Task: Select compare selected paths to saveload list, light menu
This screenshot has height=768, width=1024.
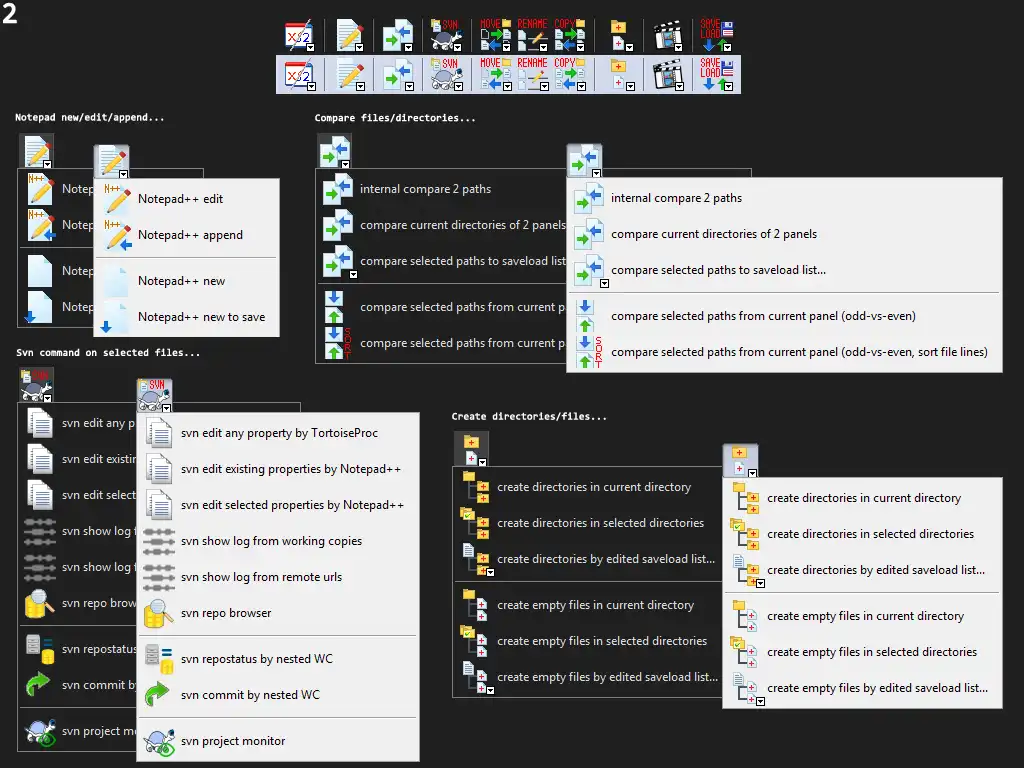Action: click(x=784, y=270)
